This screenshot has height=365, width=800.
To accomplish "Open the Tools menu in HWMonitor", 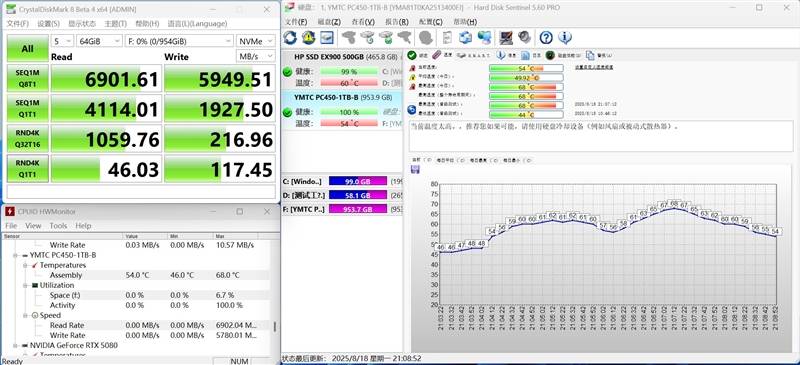I will [58, 226].
